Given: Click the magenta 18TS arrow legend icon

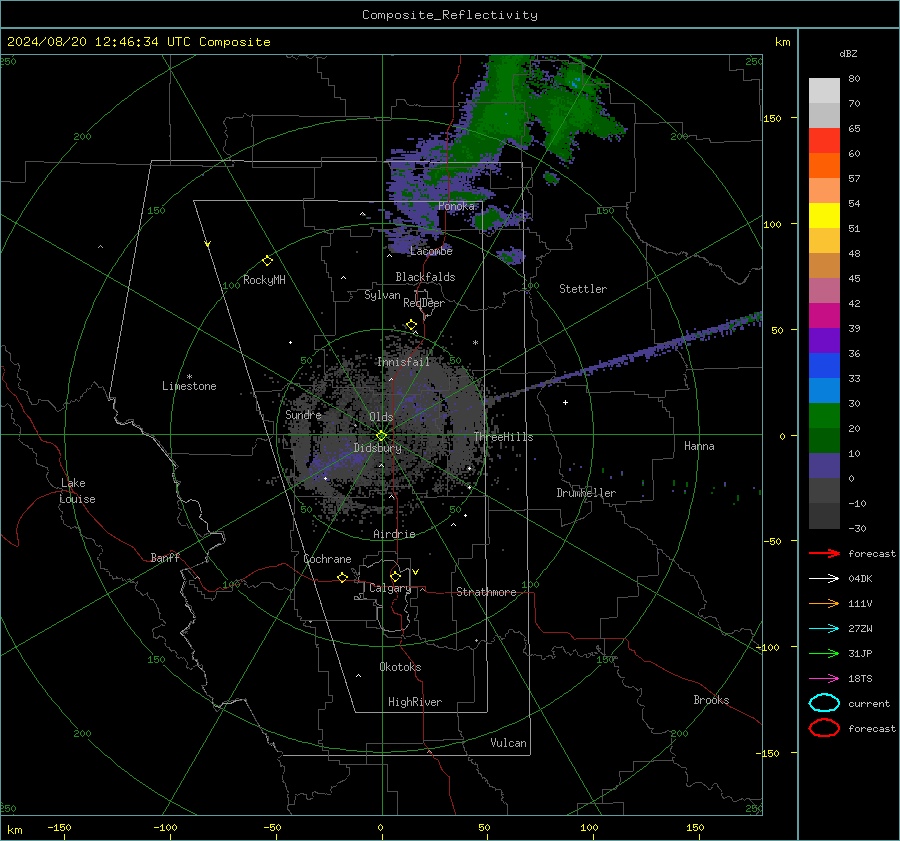Looking at the screenshot, I should pos(824,679).
